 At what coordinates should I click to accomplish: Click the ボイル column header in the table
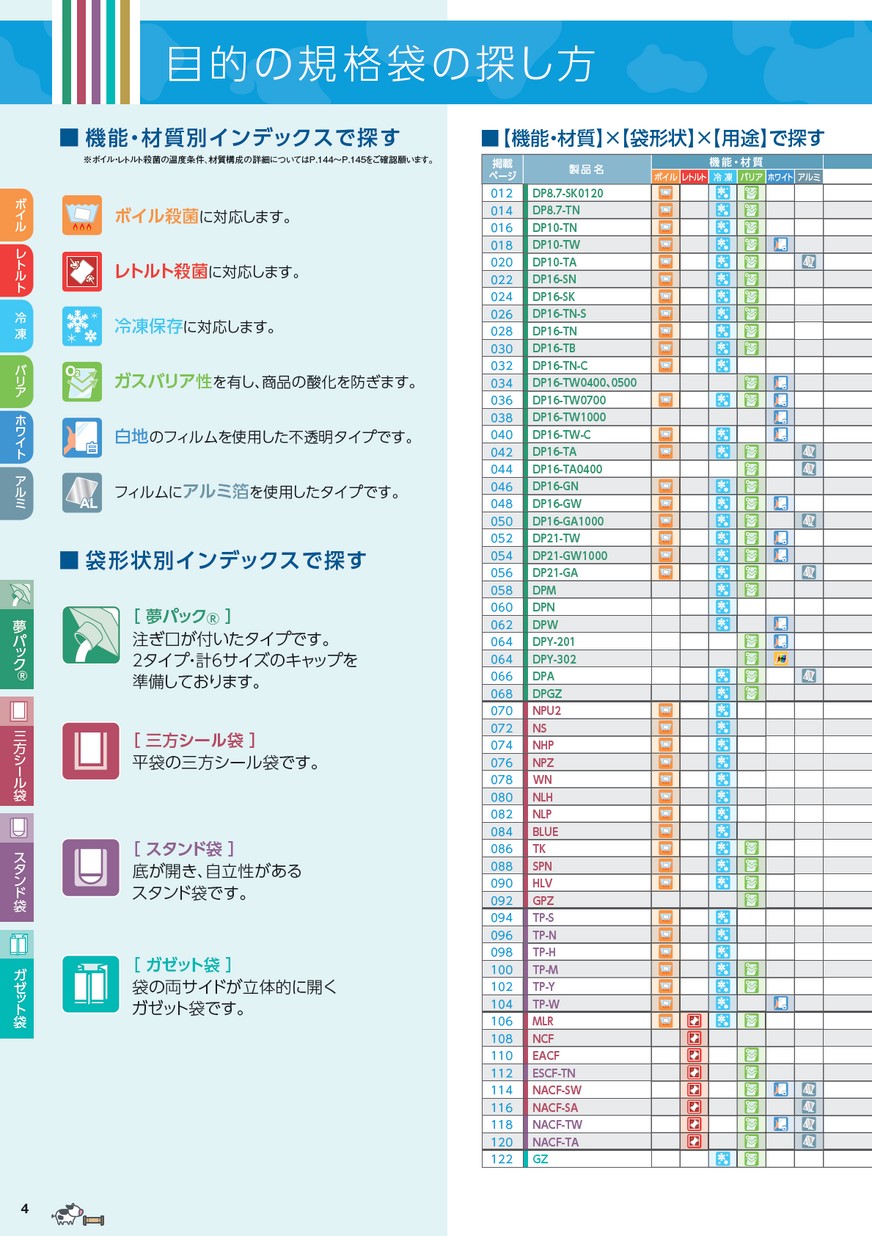click(x=665, y=177)
